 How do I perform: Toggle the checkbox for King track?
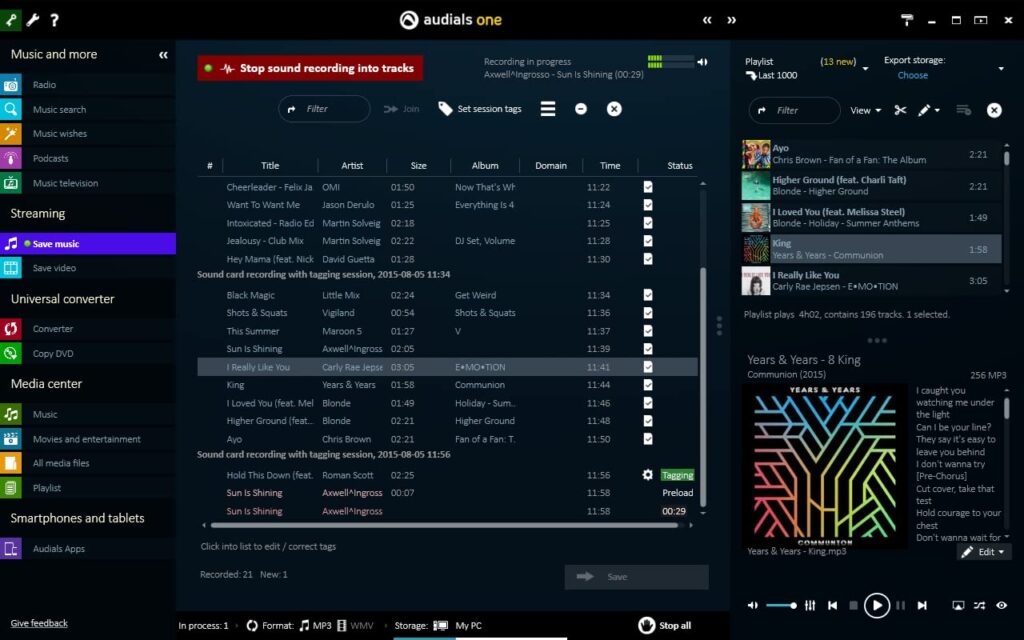click(x=648, y=385)
